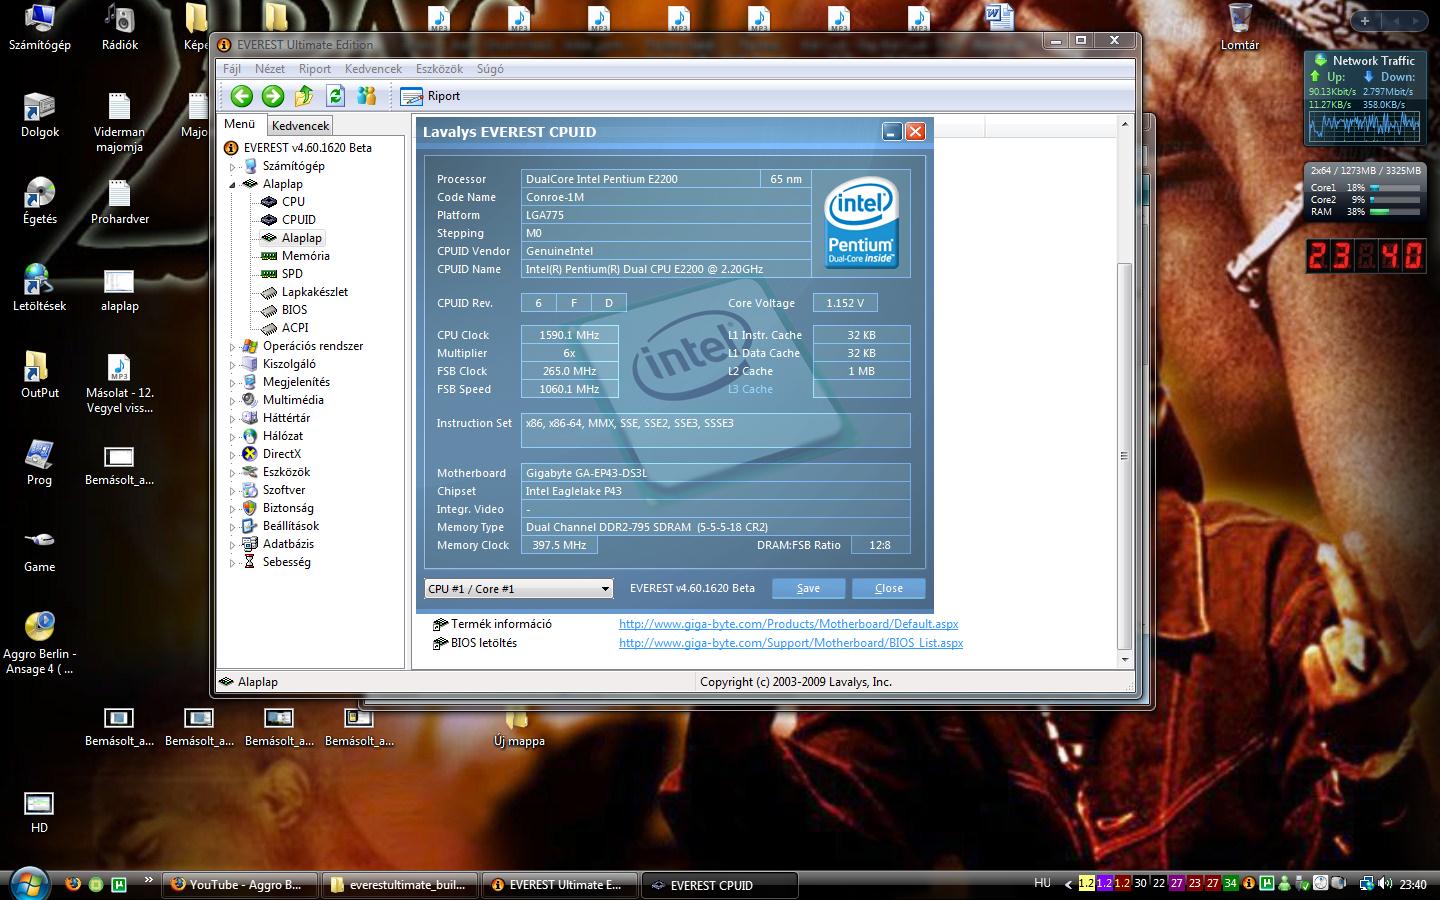Select the Memória tree item

(x=305, y=256)
